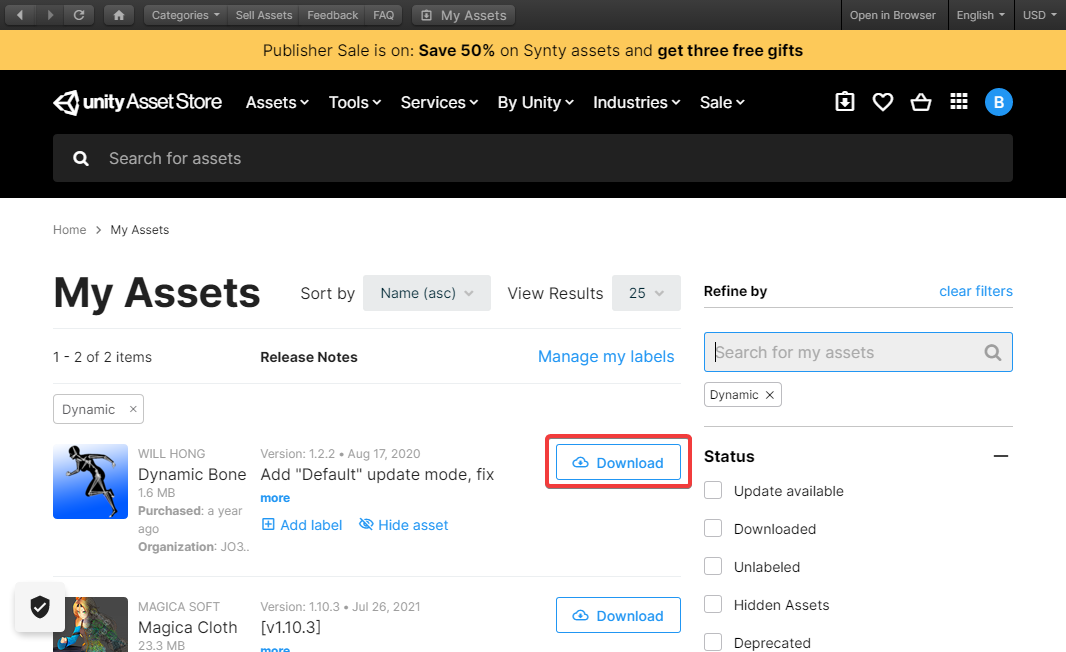Open the user account avatar
Viewport: 1066px width, 652px height.
point(998,101)
